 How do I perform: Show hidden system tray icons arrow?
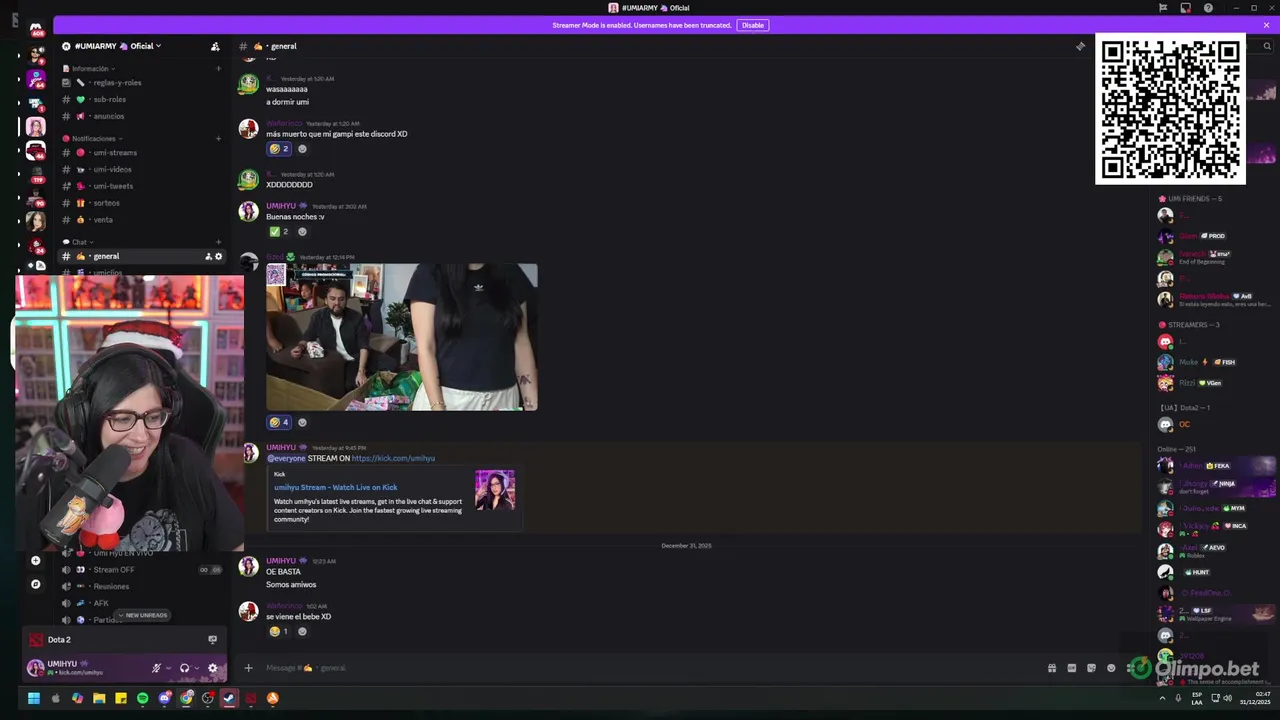coord(1162,698)
